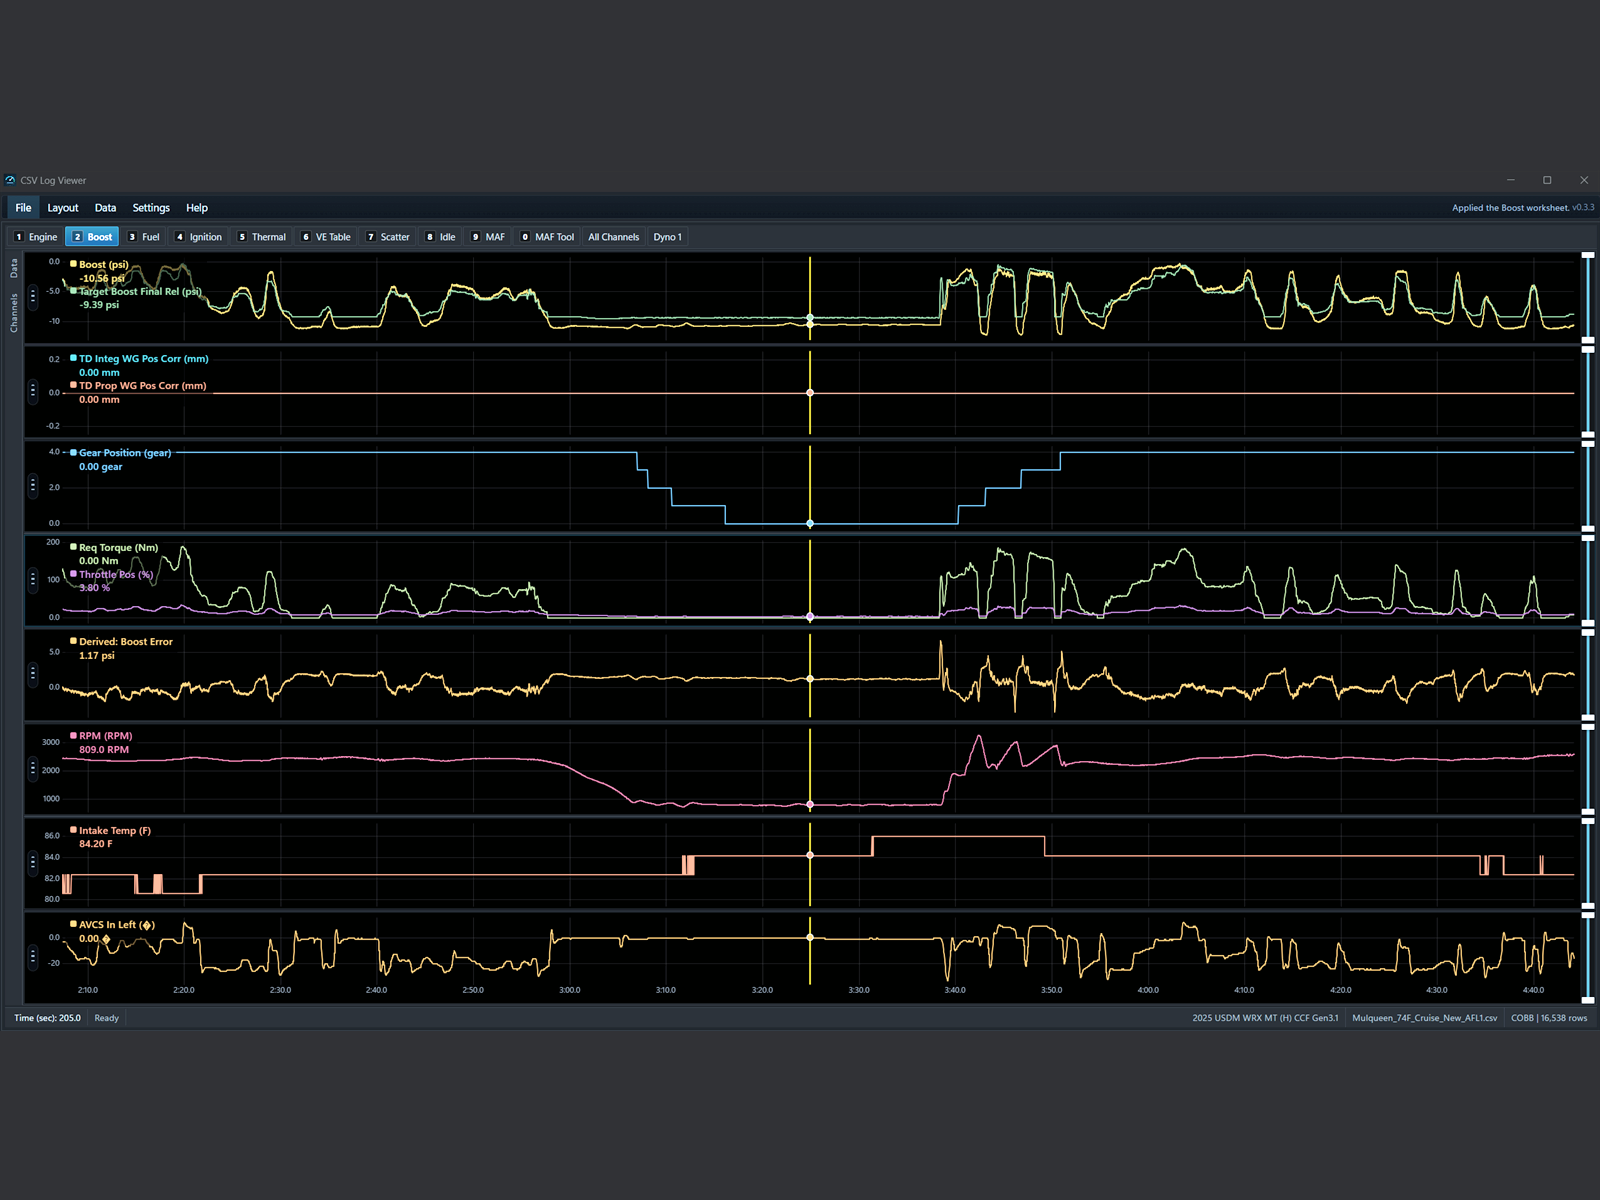Click the Throttle Pos (%) channel label
1600x1200 pixels.
coord(116,574)
